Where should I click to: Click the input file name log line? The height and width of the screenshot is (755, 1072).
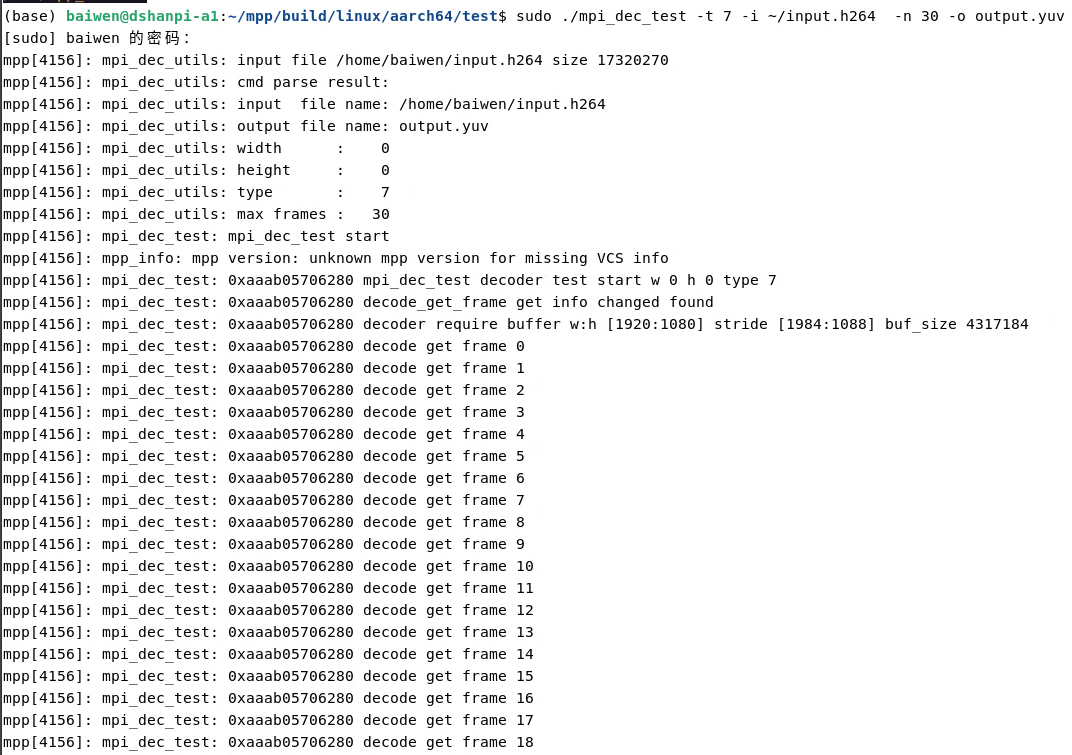304,104
